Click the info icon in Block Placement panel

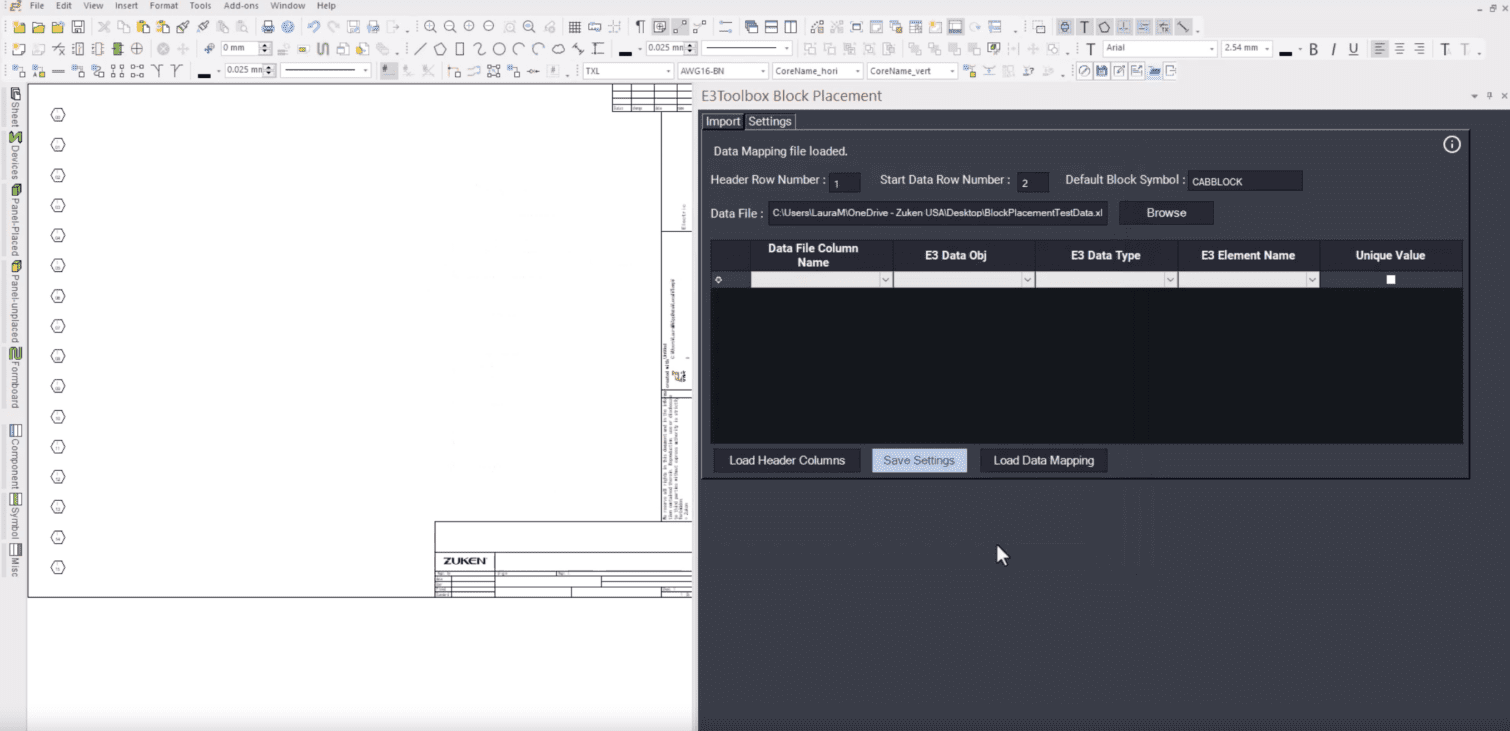tap(1452, 145)
